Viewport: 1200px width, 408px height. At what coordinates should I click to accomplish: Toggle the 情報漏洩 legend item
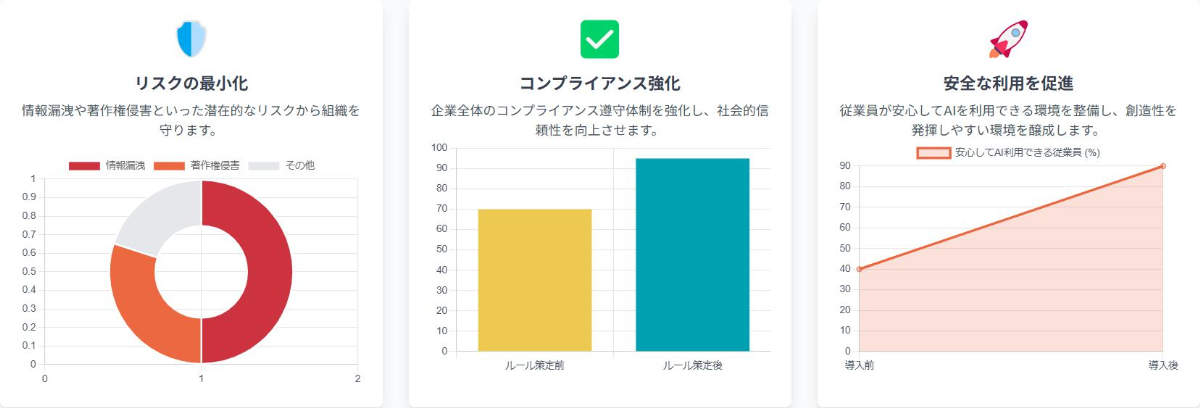108,165
